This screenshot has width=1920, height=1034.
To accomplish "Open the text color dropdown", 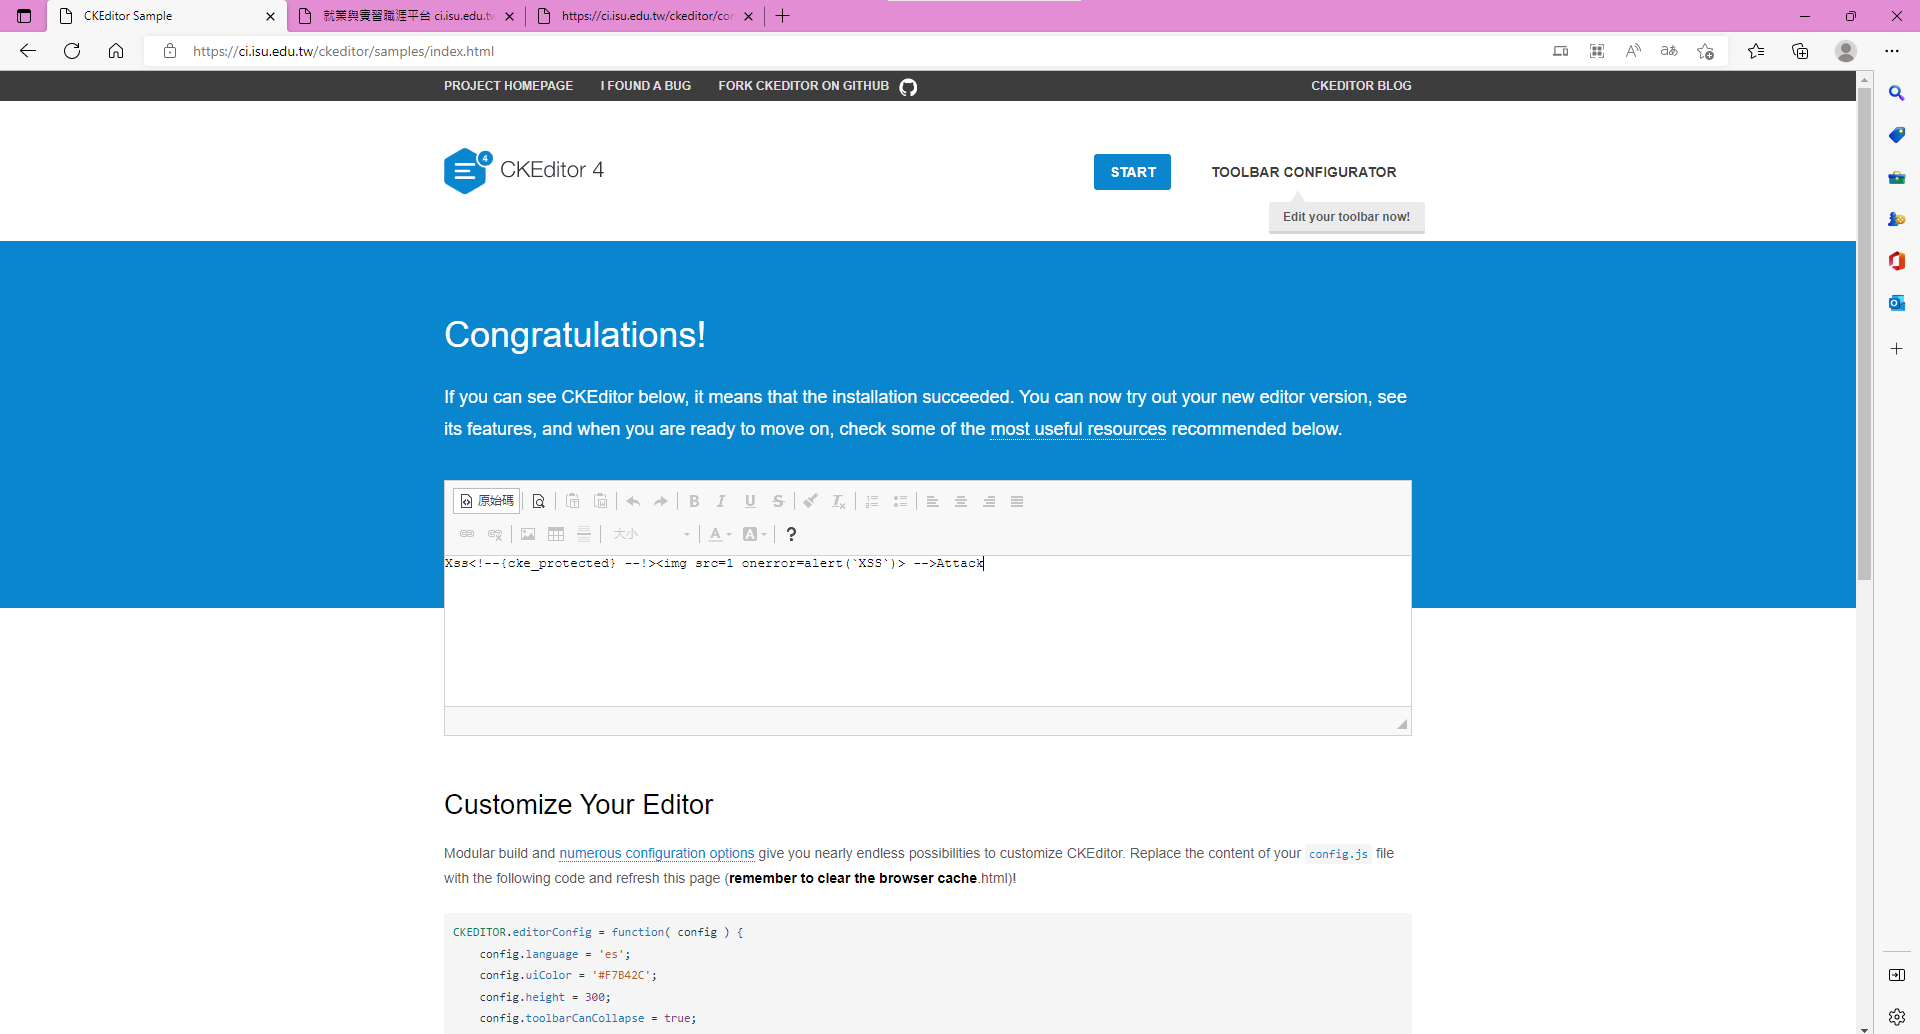I will tap(720, 534).
